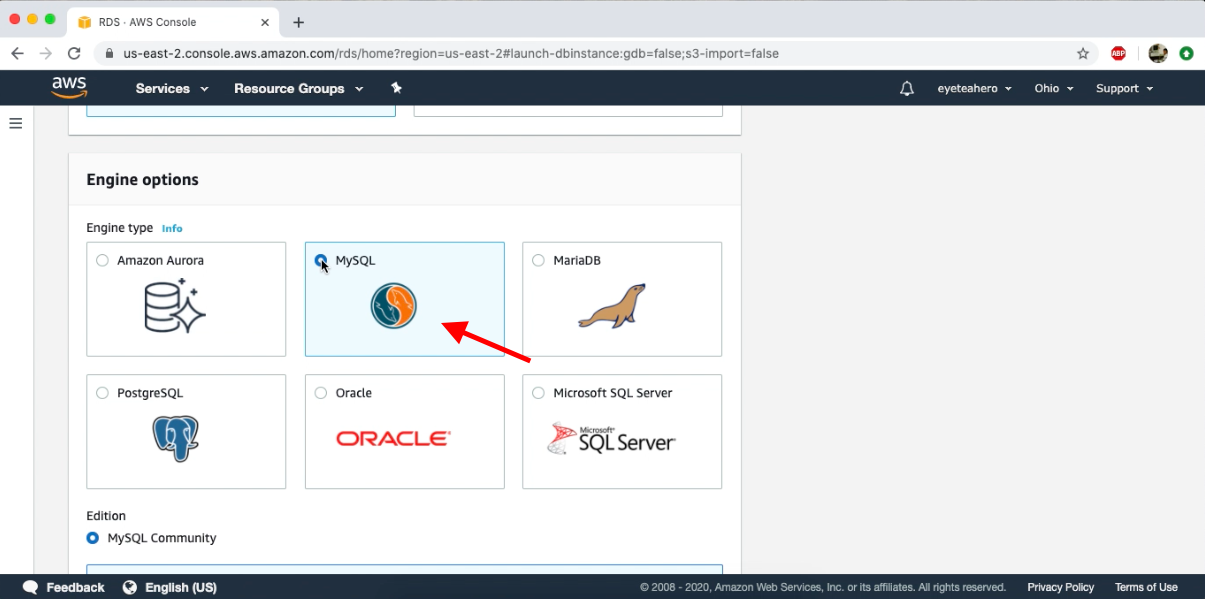
Task: Open the browser profile avatar
Action: point(1158,53)
